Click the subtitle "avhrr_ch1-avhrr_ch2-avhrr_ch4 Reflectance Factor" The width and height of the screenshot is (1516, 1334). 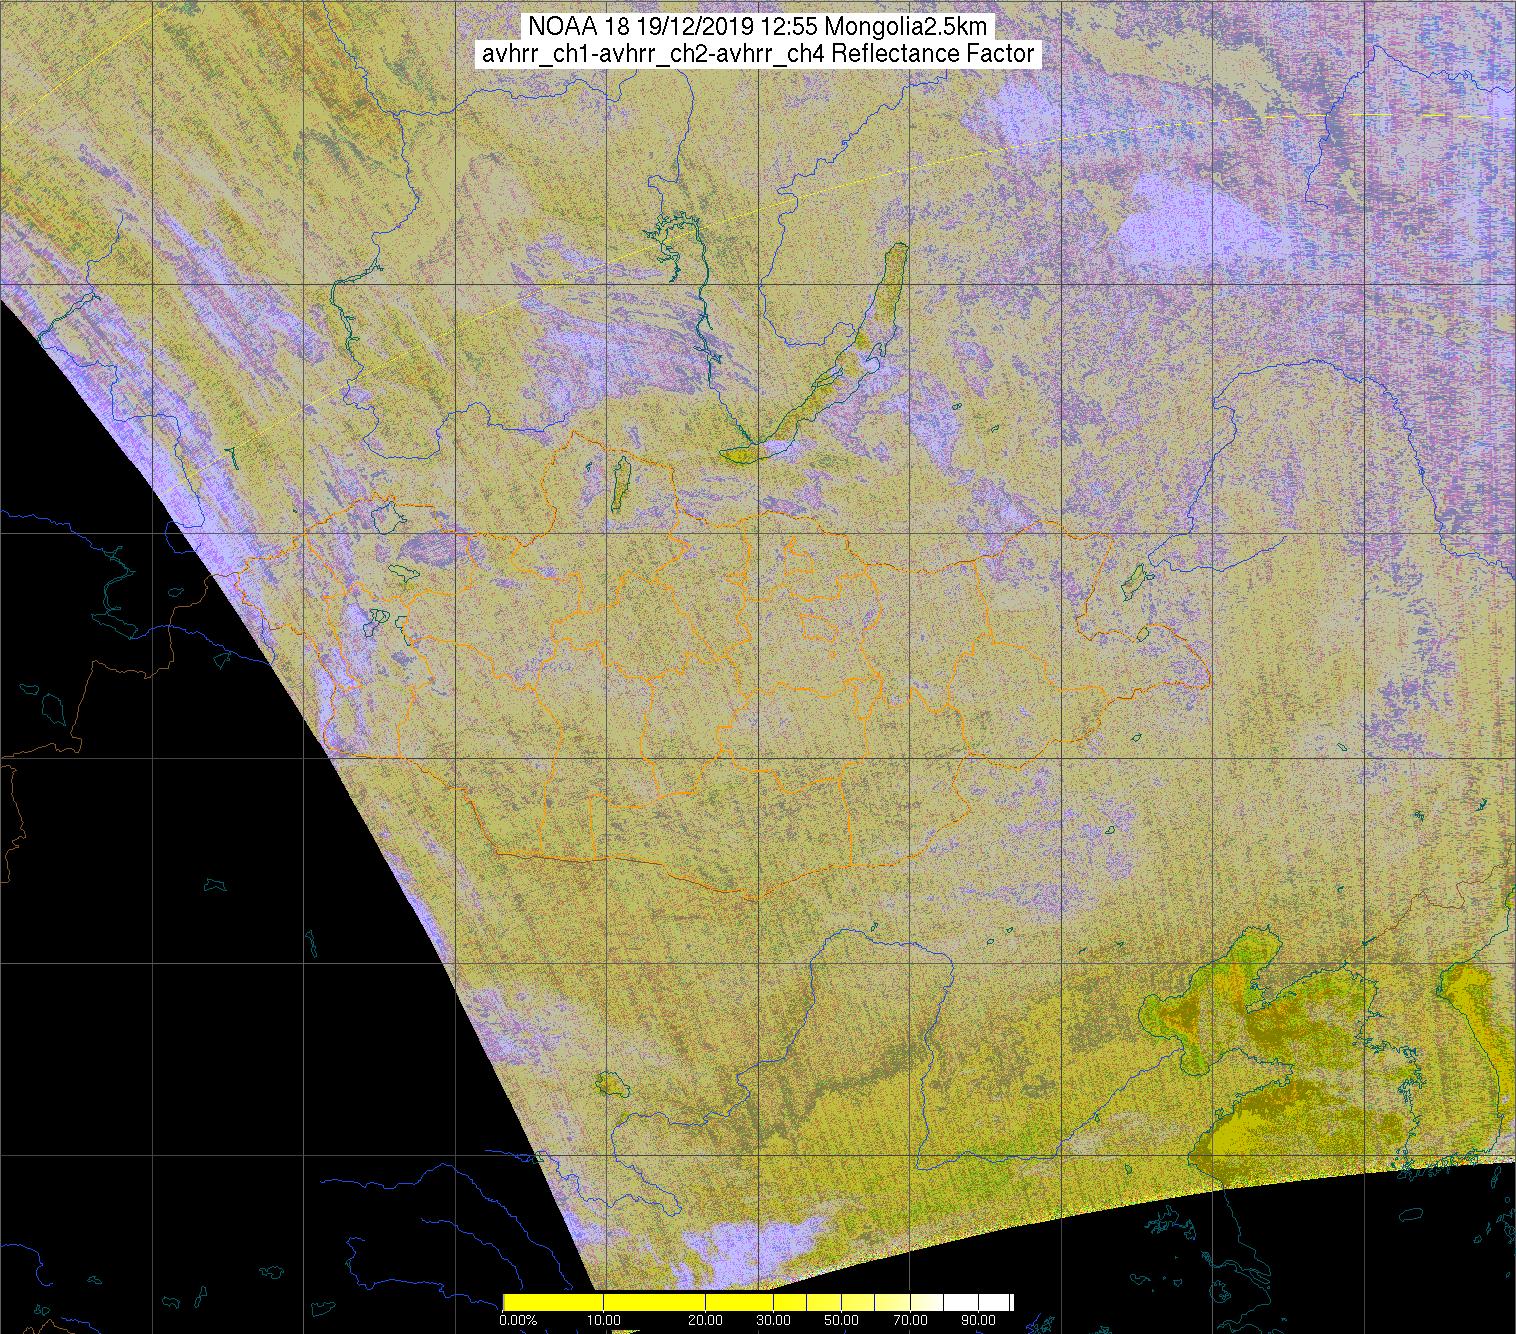click(757, 54)
